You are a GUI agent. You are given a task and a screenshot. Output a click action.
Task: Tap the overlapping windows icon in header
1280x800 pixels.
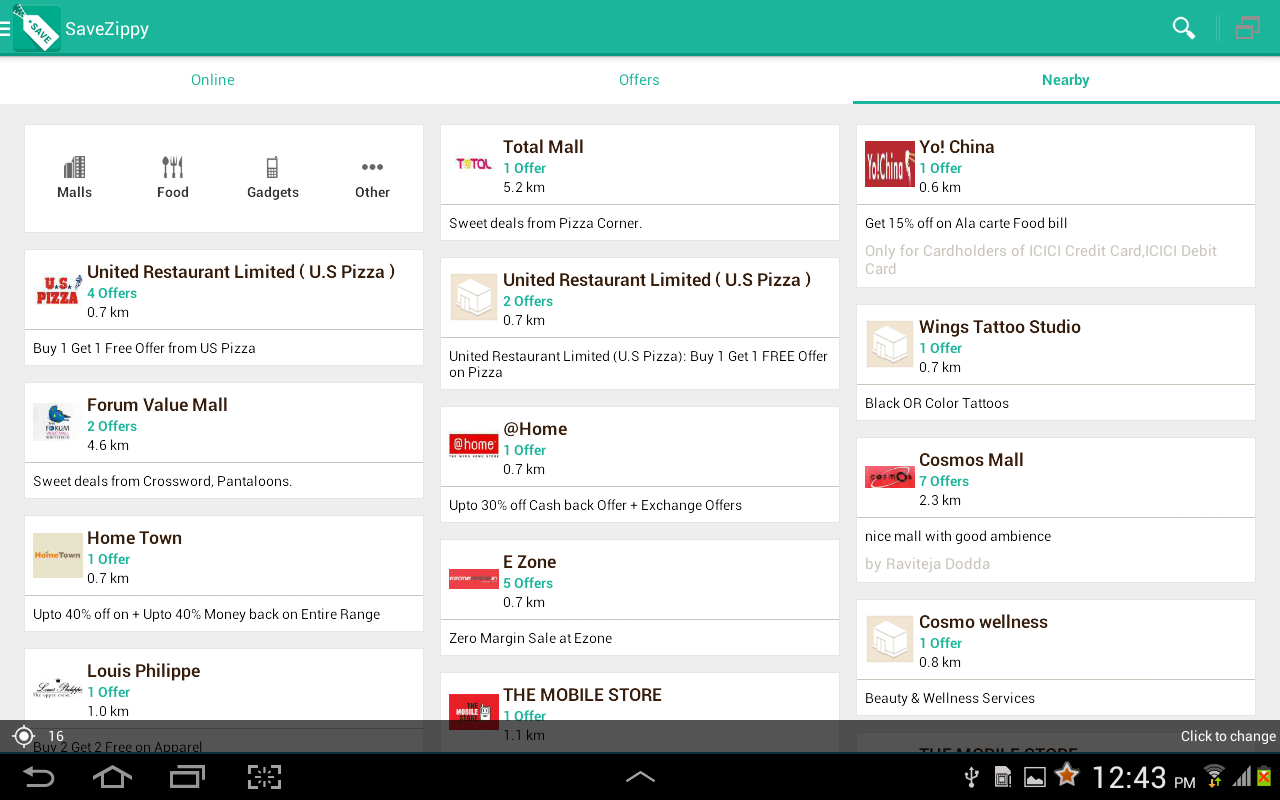(x=1247, y=28)
